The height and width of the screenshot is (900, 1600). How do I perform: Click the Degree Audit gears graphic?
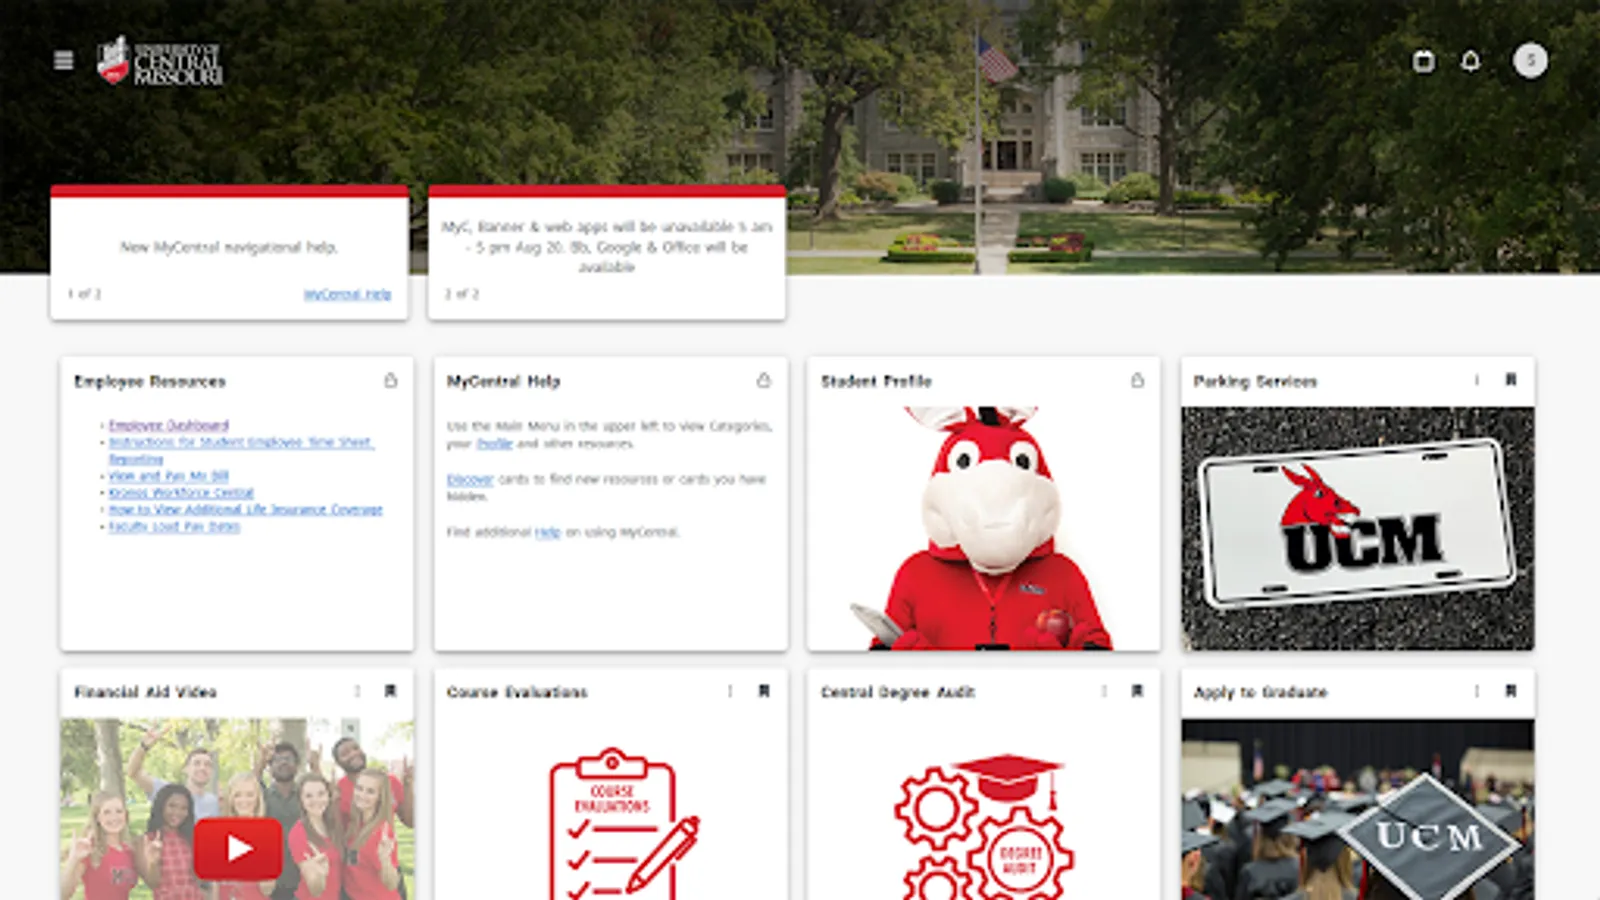984,828
